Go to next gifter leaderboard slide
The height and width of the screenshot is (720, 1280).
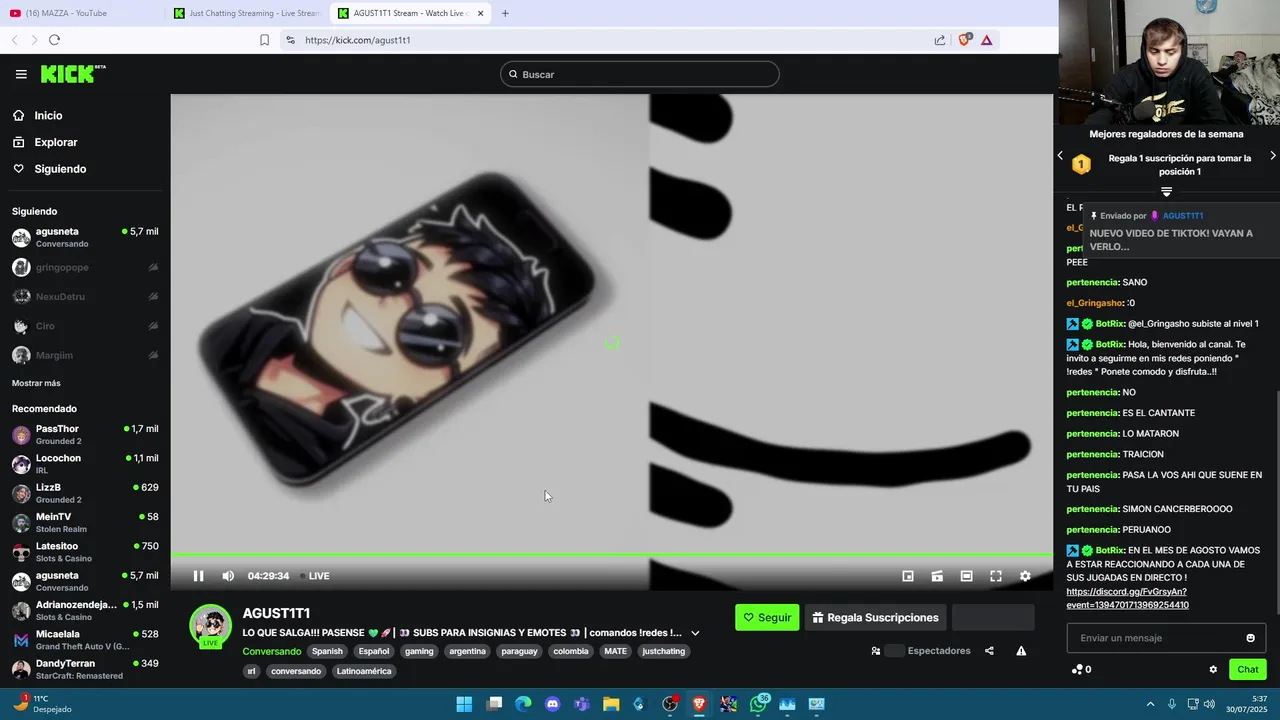[1272, 156]
